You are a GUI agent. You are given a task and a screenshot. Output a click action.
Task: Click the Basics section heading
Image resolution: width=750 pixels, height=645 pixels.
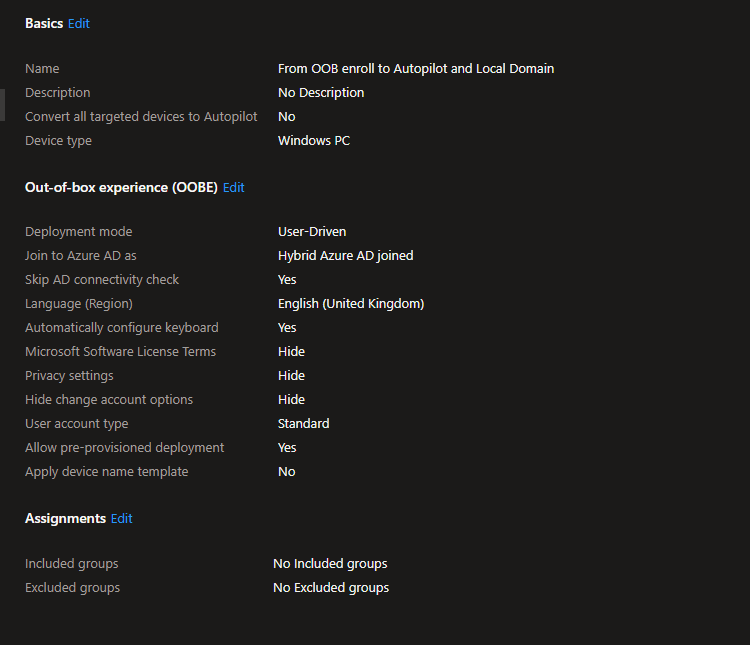[44, 23]
